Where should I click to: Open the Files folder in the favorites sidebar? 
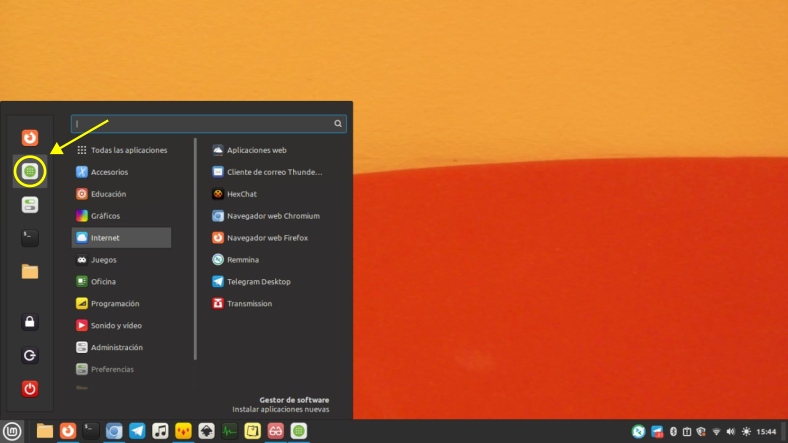click(x=30, y=272)
